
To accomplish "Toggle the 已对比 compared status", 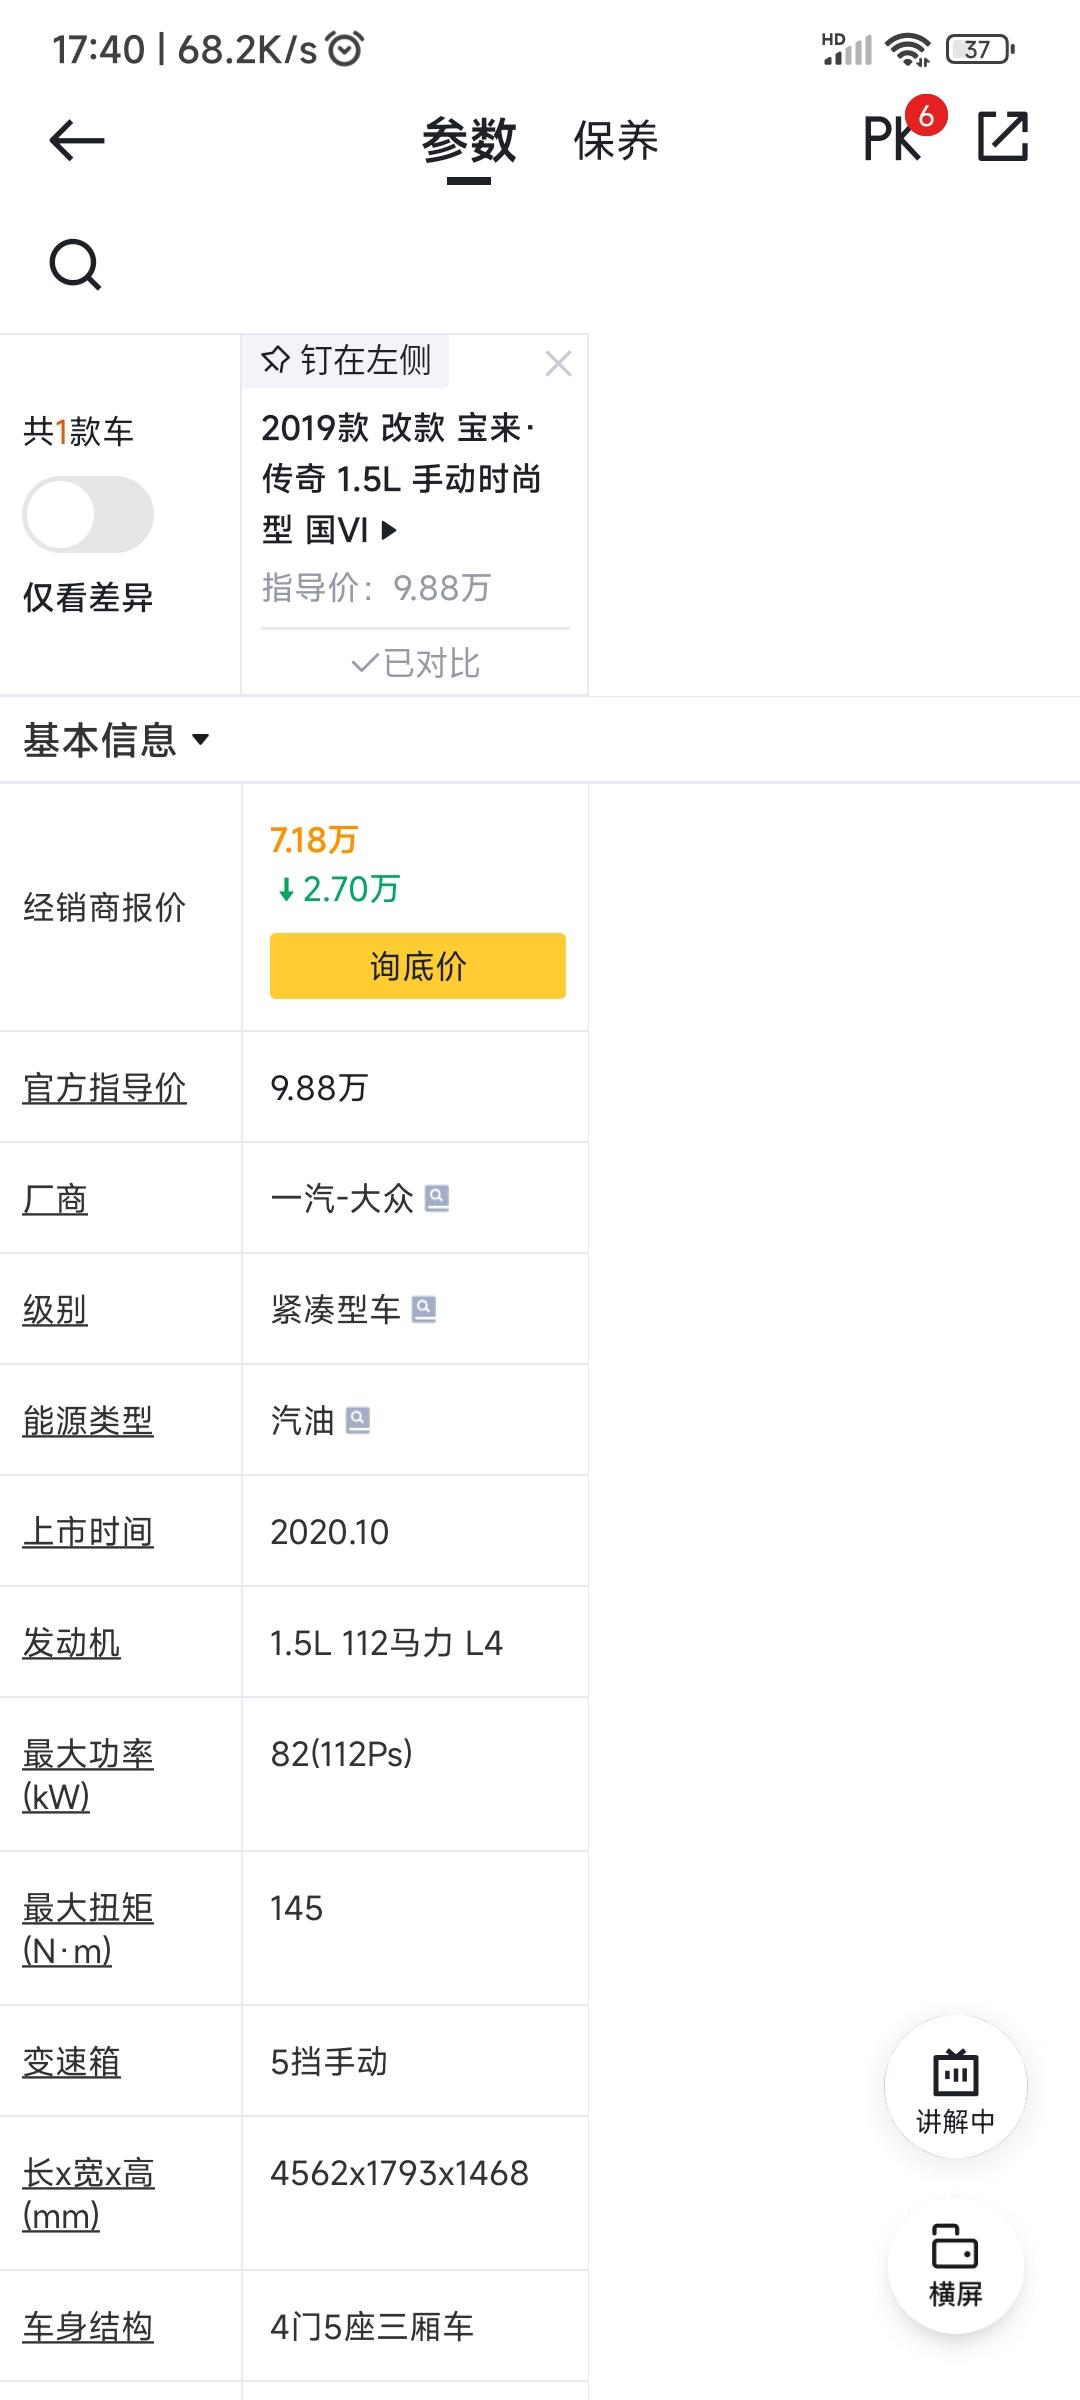I will (x=415, y=663).
